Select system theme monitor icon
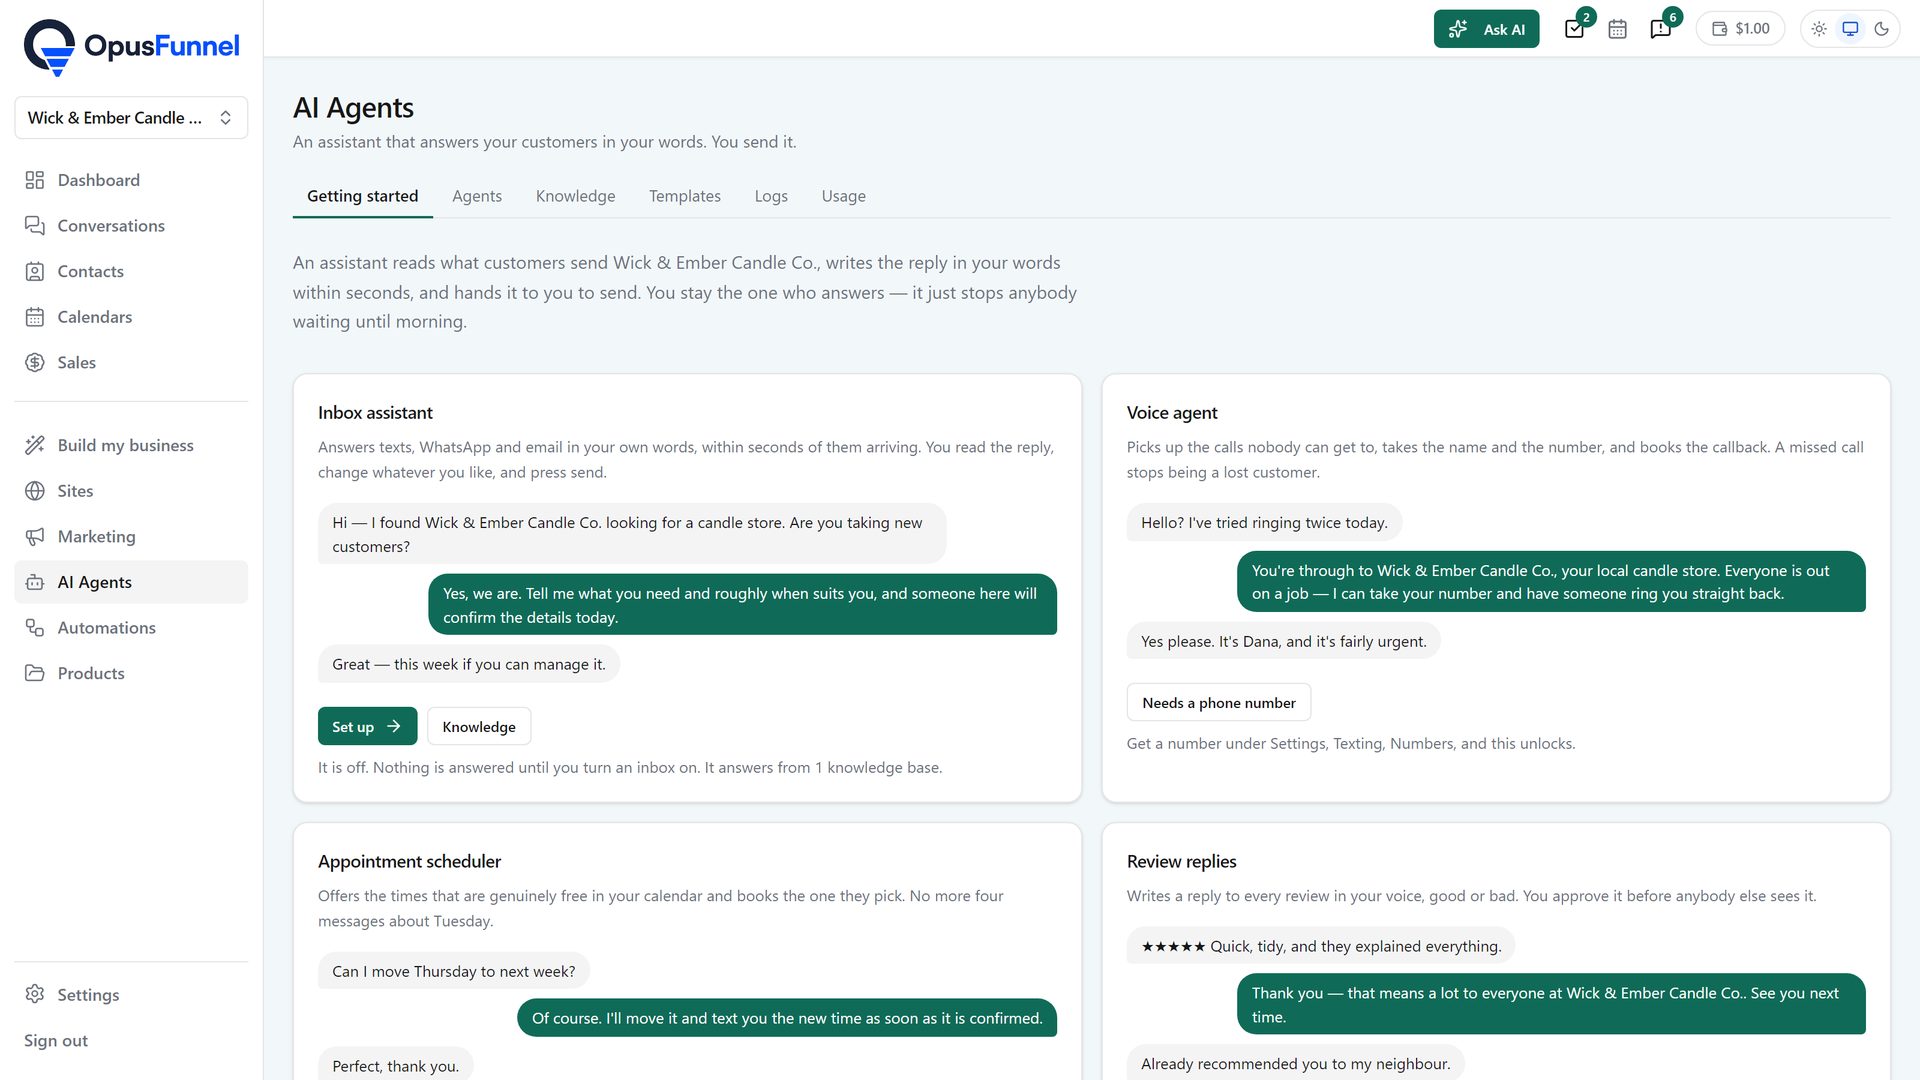The image size is (1920, 1080). [1850, 29]
